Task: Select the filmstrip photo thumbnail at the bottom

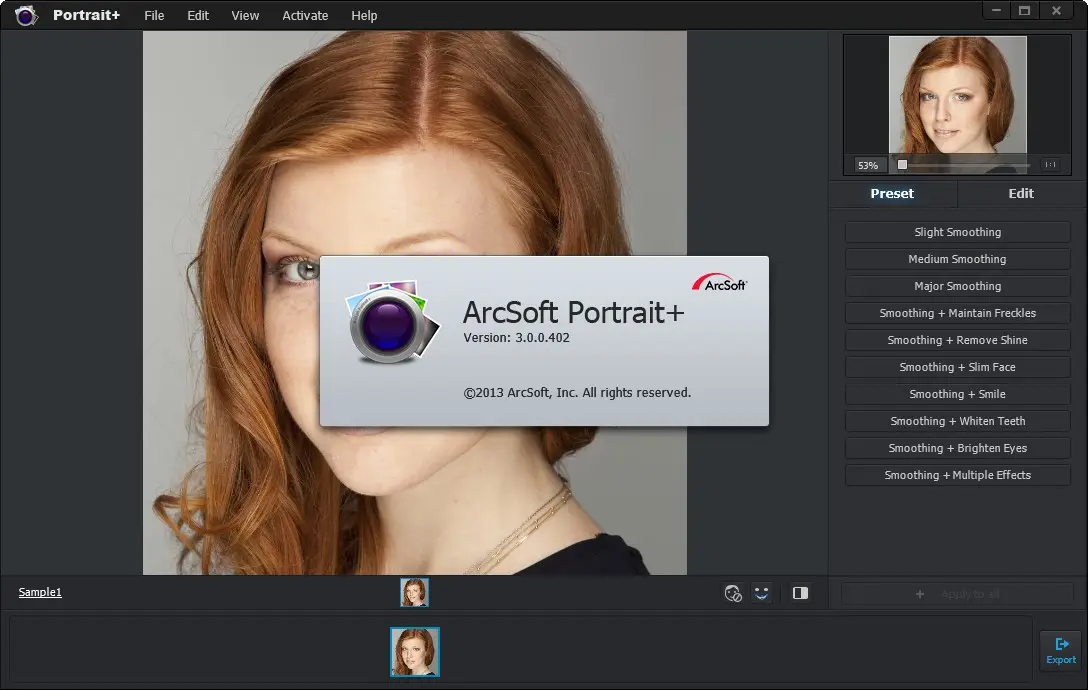Action: point(415,652)
